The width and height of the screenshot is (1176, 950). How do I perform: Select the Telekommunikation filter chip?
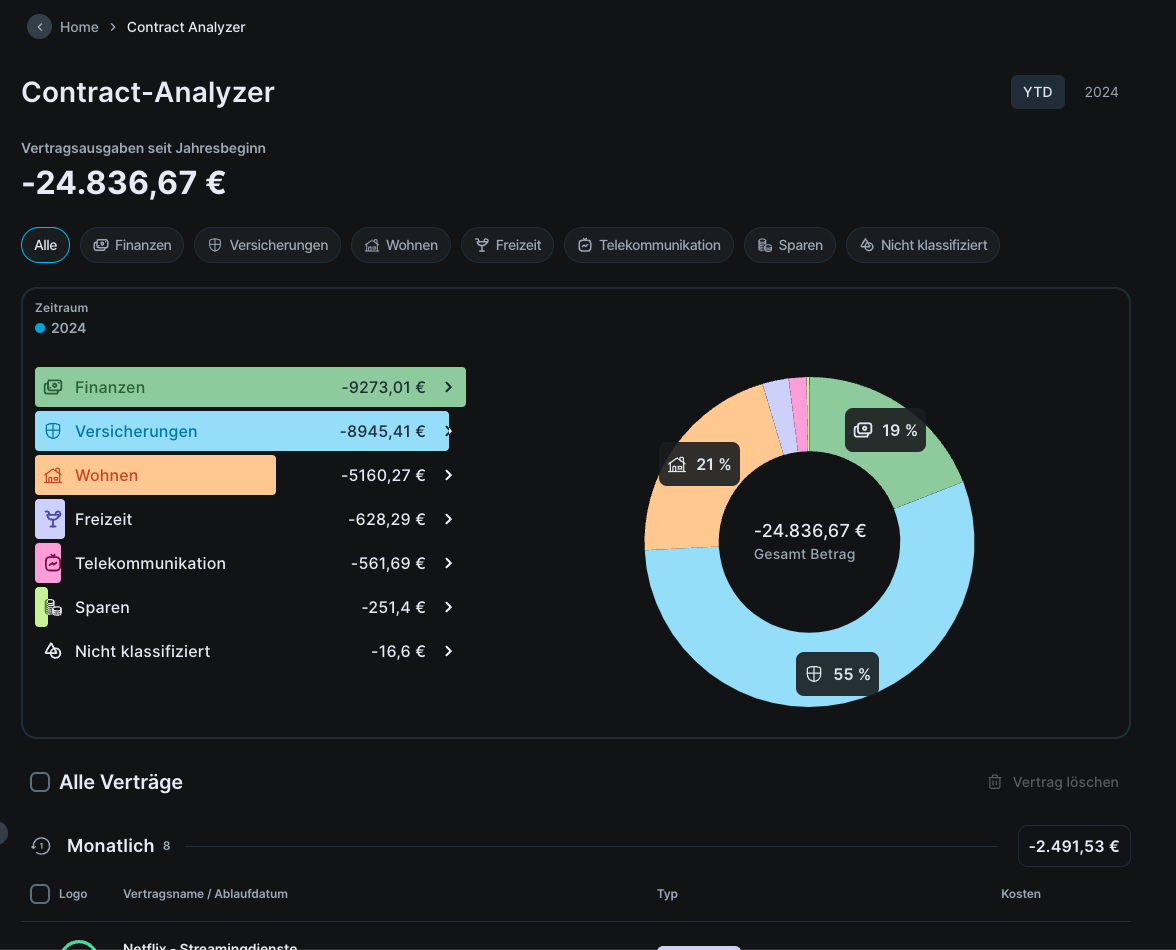click(648, 245)
